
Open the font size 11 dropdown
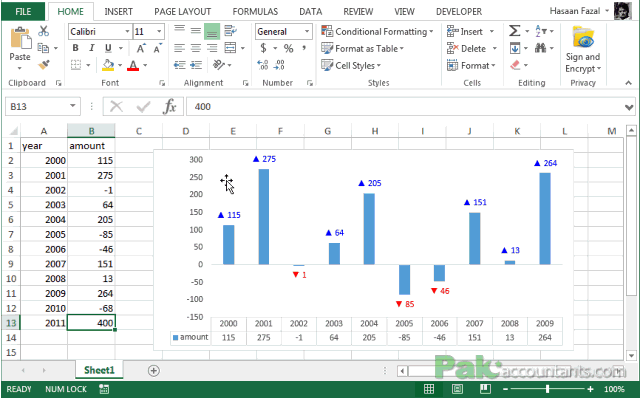click(159, 31)
